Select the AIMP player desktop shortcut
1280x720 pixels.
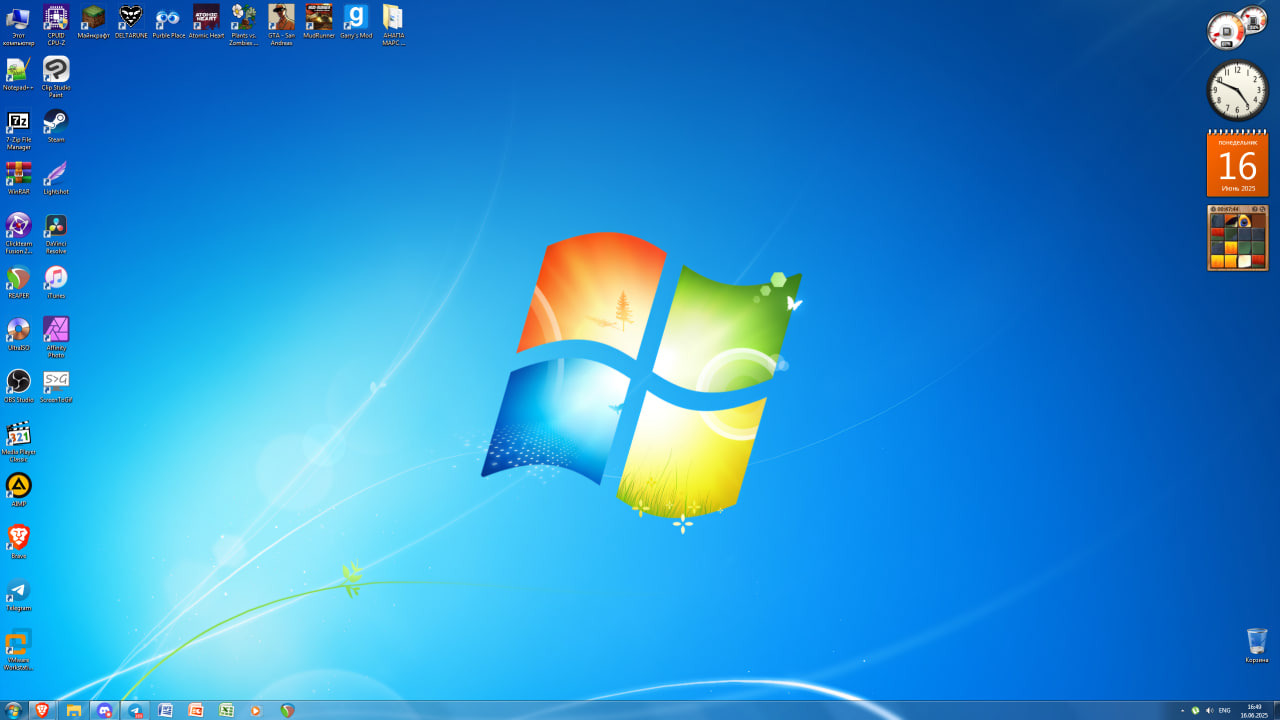pos(18,490)
